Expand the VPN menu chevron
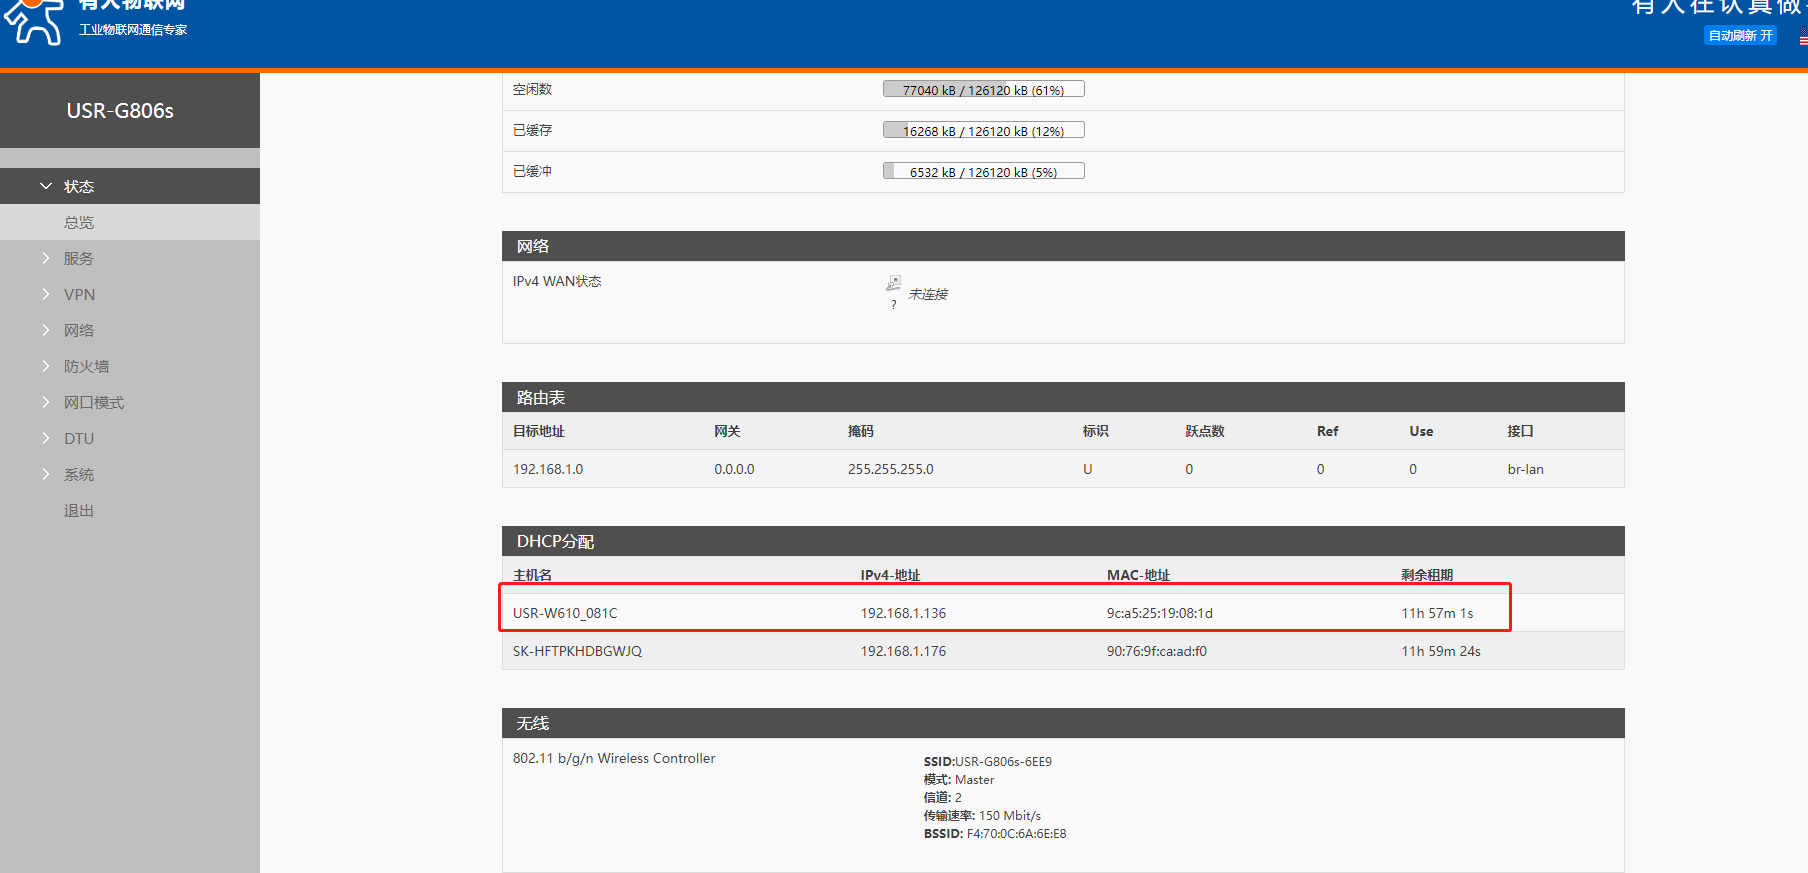 (x=46, y=294)
